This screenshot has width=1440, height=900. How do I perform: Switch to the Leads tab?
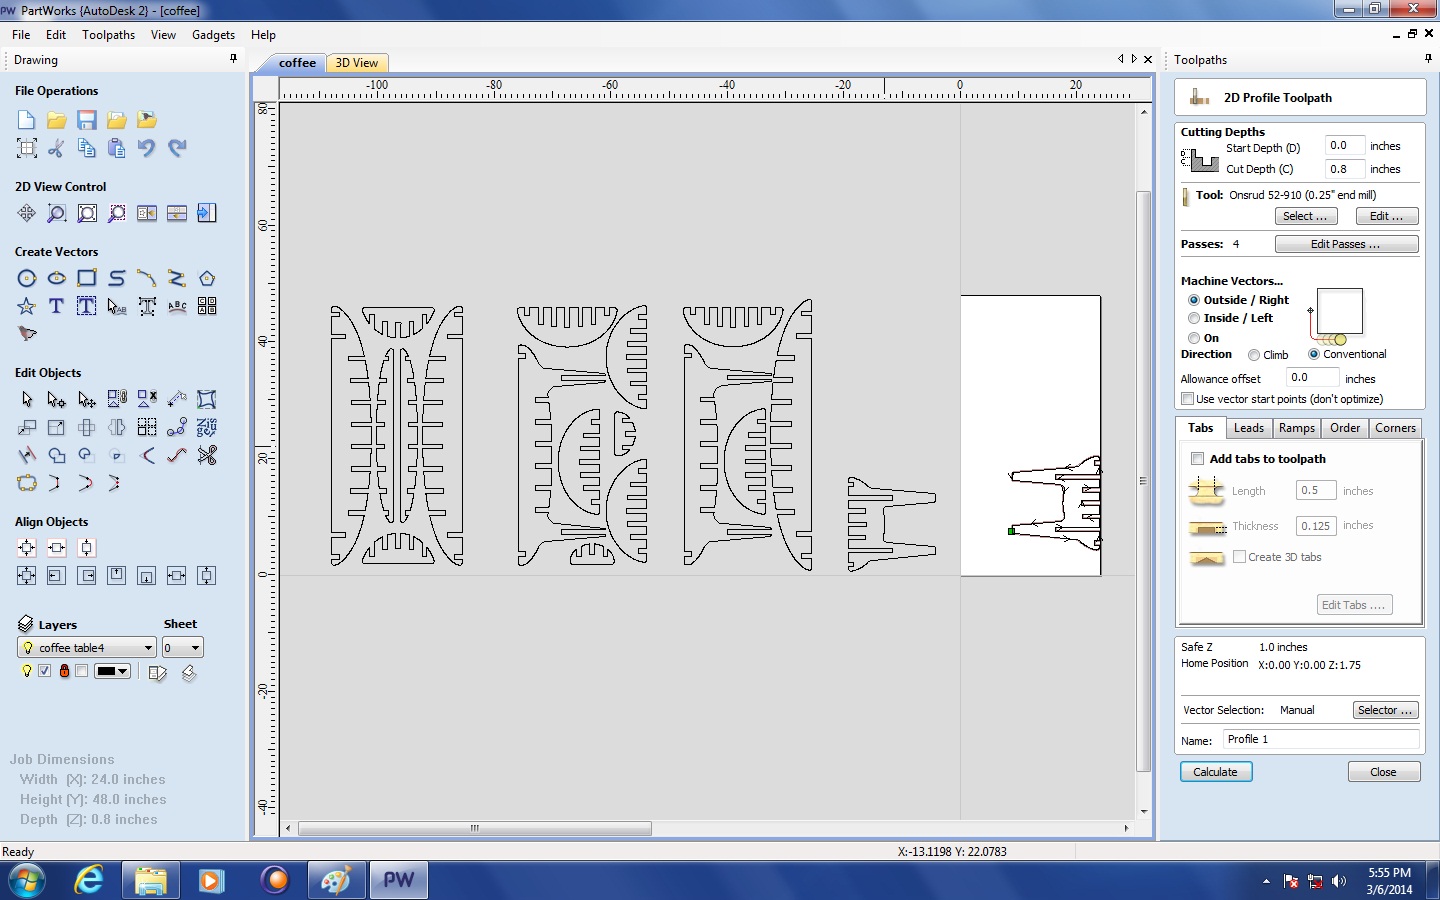click(x=1248, y=428)
